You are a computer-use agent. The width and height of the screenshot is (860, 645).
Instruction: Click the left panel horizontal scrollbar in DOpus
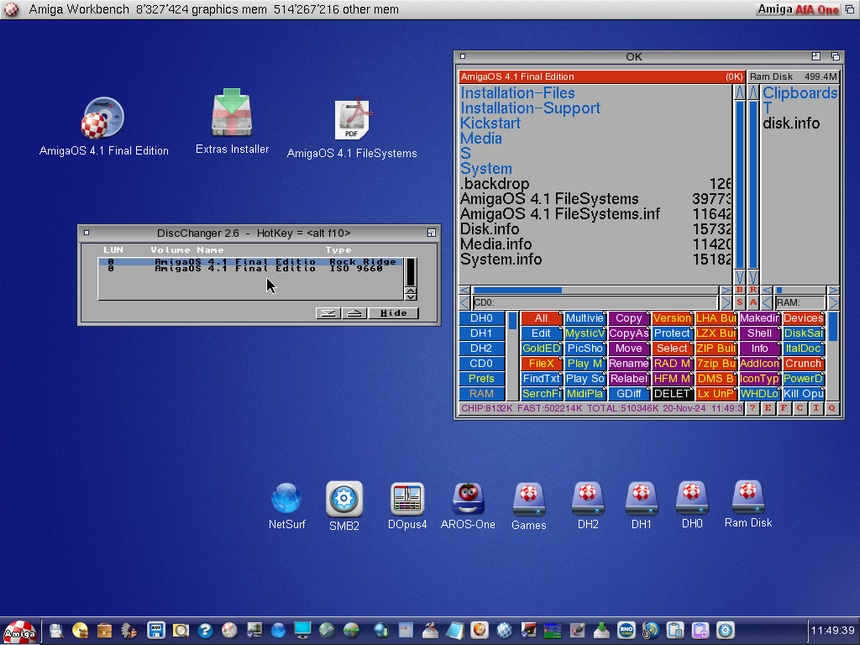[x=595, y=290]
